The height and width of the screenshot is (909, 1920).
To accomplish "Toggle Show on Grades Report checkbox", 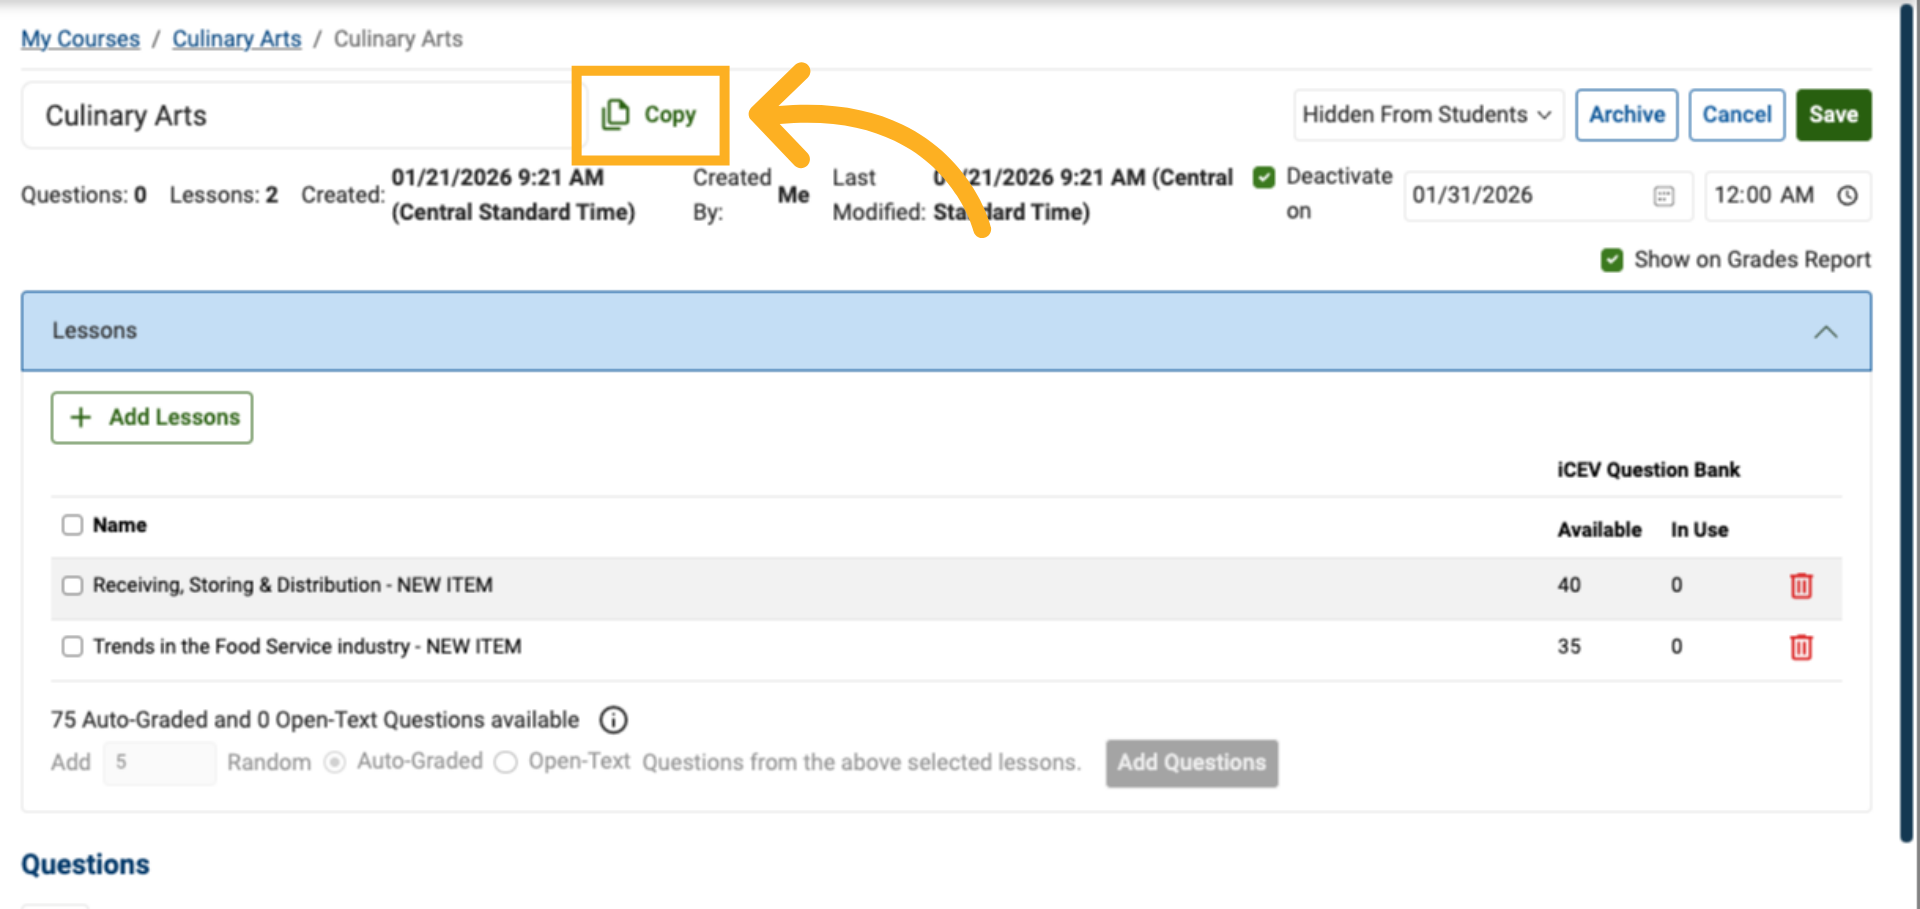I will click(x=1612, y=260).
